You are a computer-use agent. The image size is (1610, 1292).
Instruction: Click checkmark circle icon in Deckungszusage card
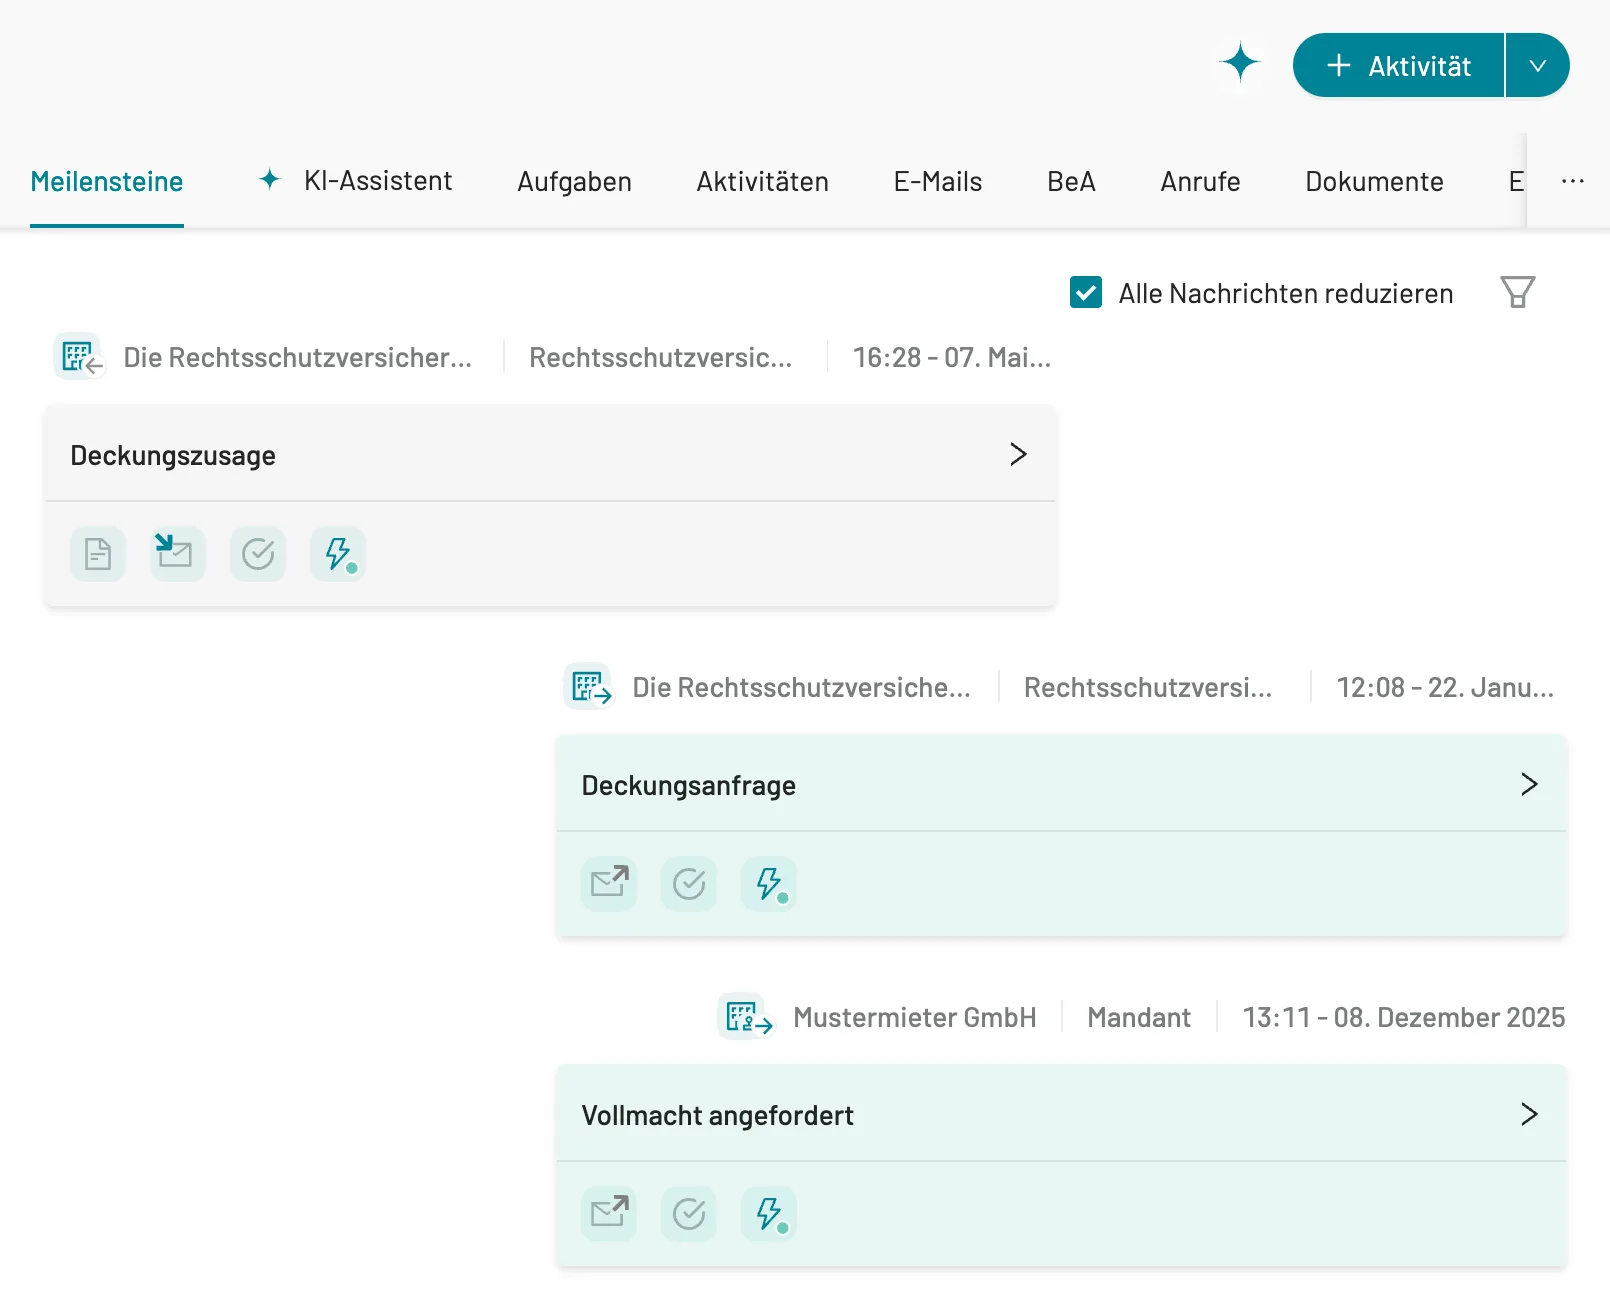coord(258,554)
